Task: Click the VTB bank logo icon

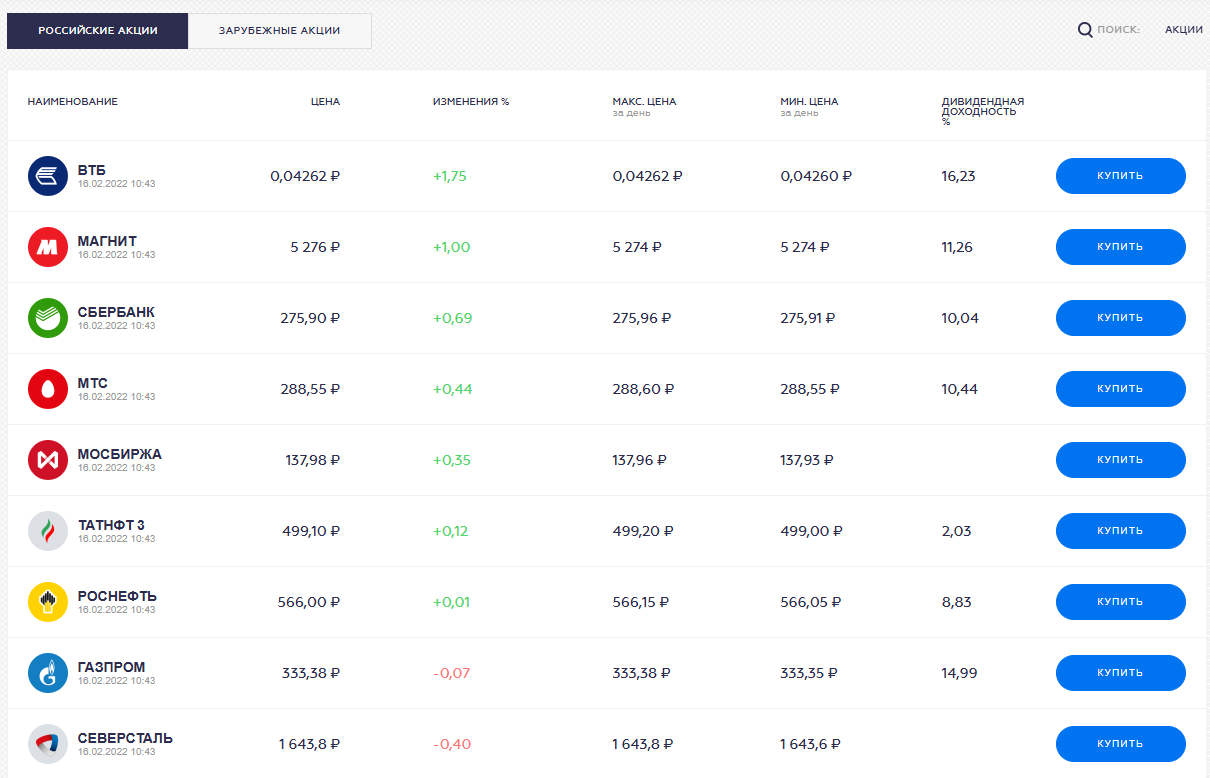Action: 48,176
